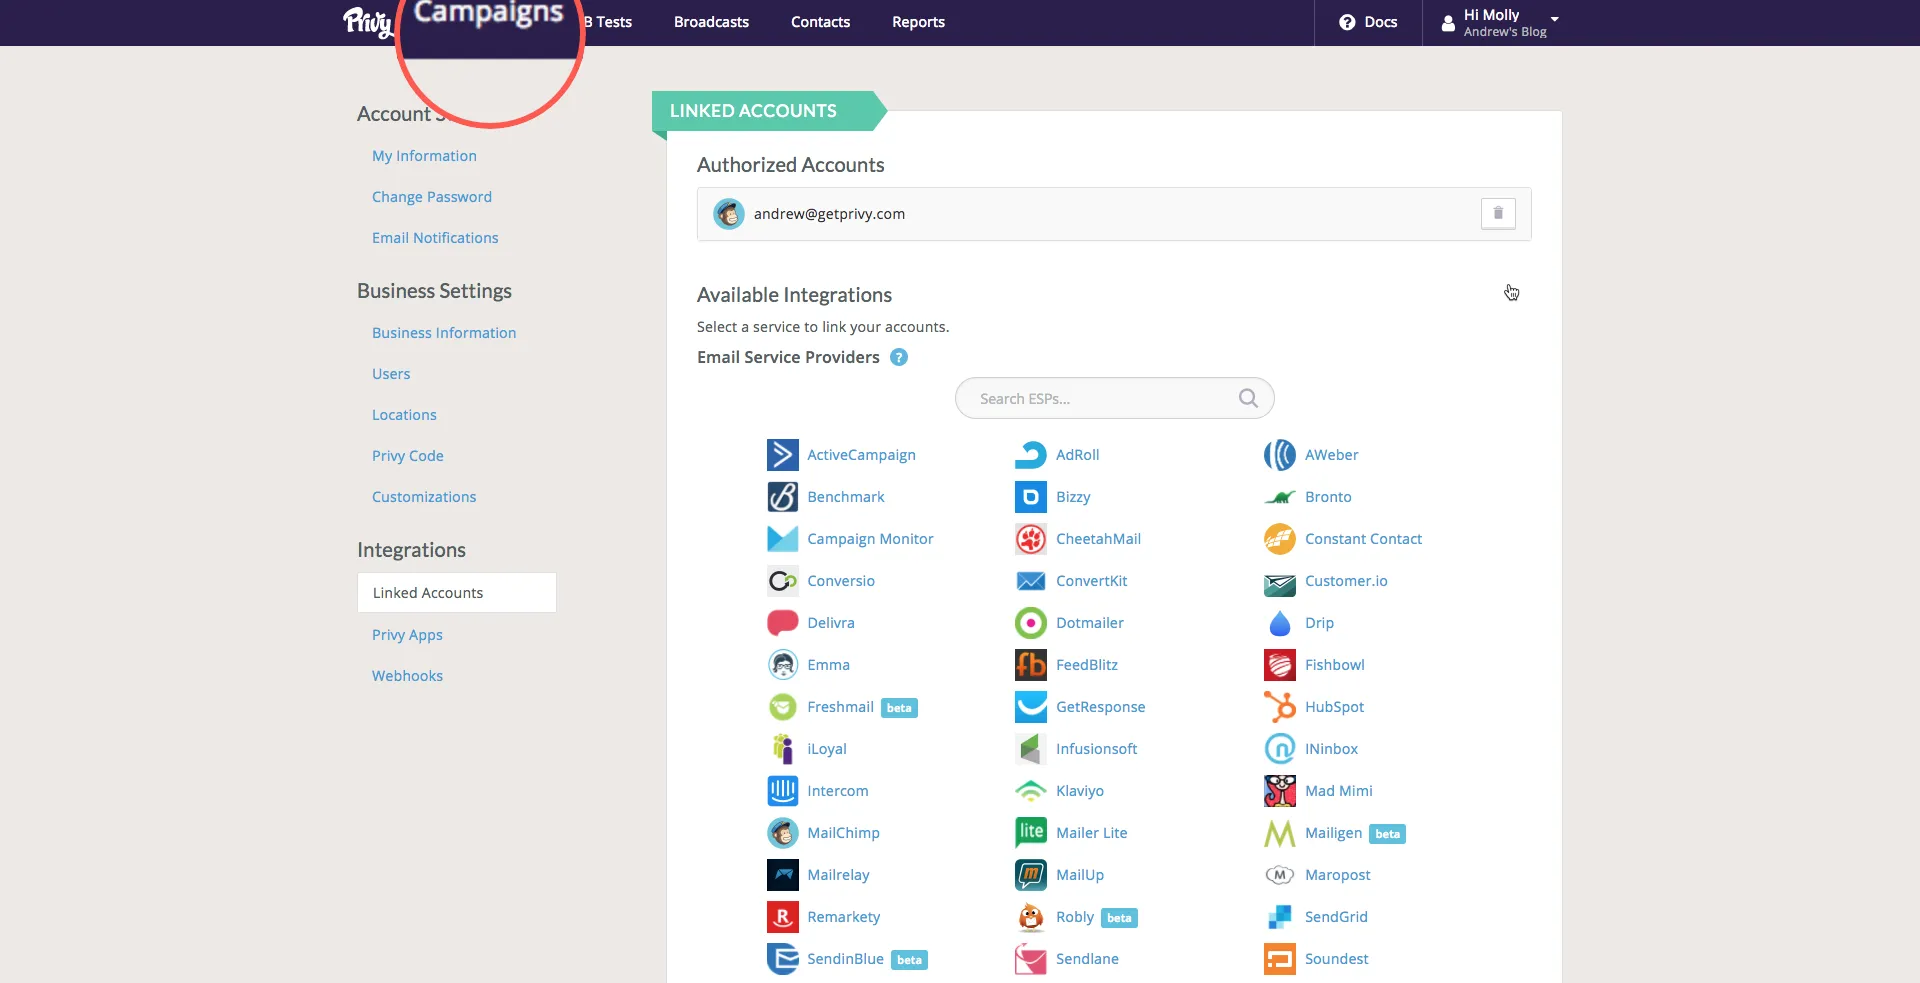Open the Contacts menu
Viewport: 1920px width, 983px height.
[x=820, y=22]
